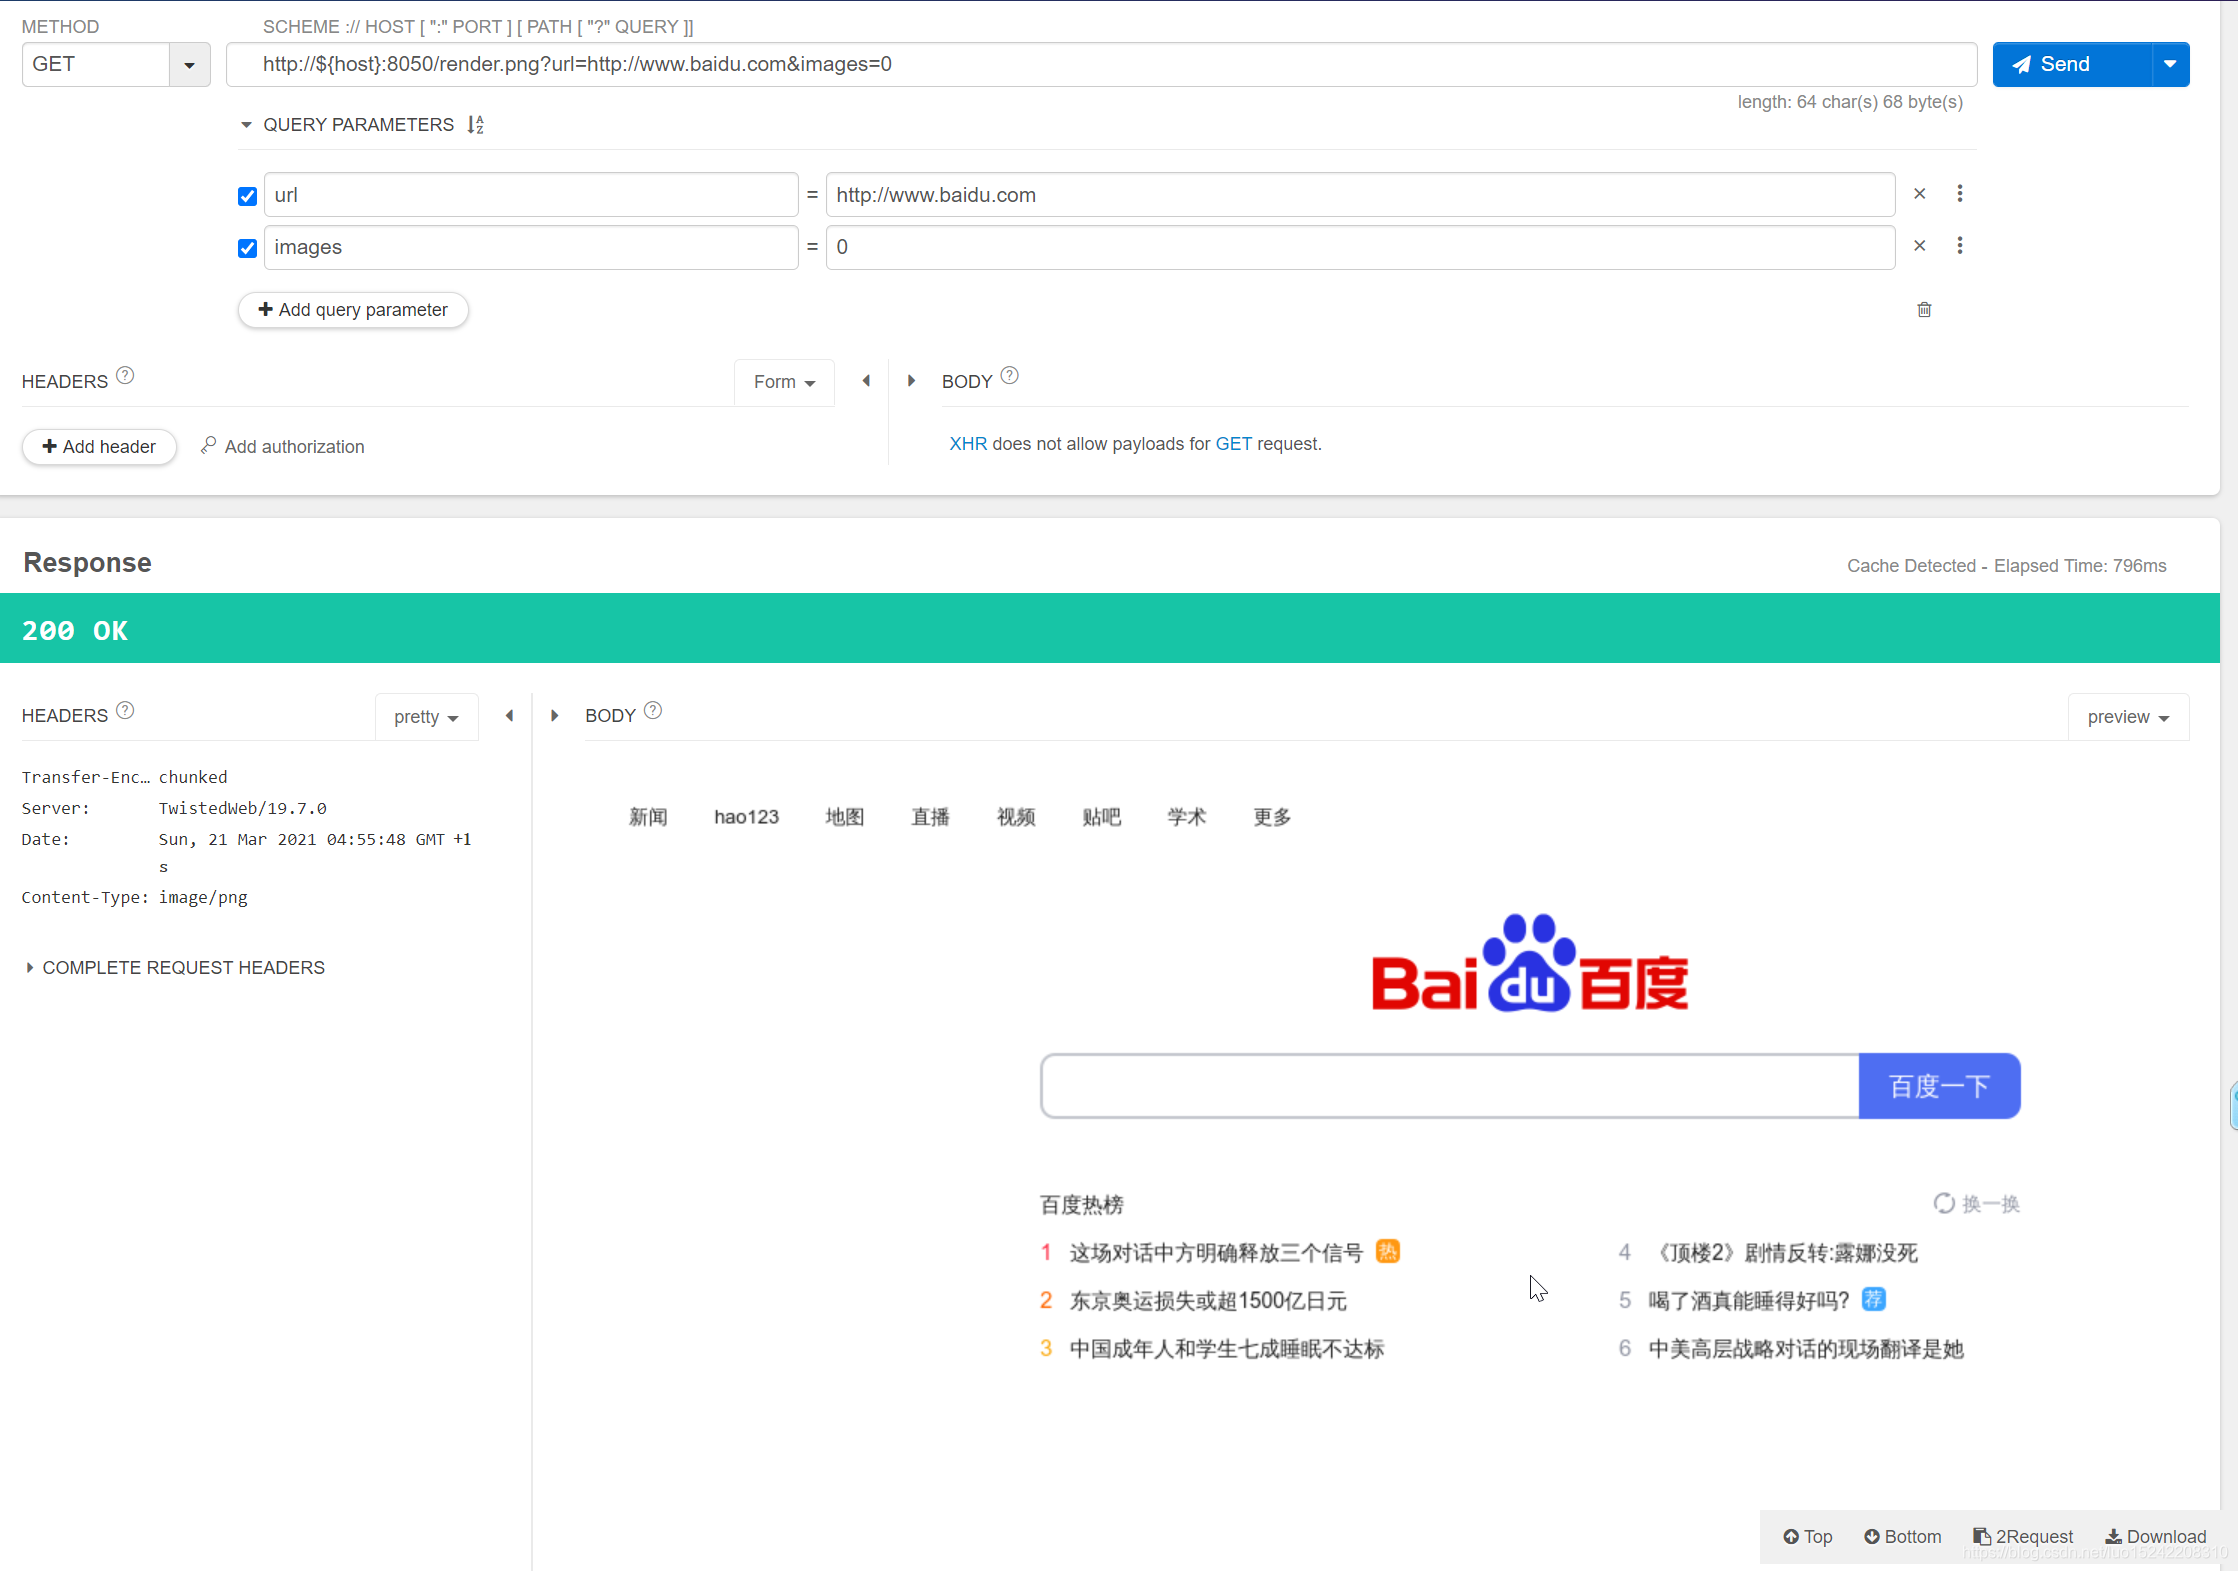Jump to Top of the response
Screen dimensions: 2238x1571
[1806, 1536]
